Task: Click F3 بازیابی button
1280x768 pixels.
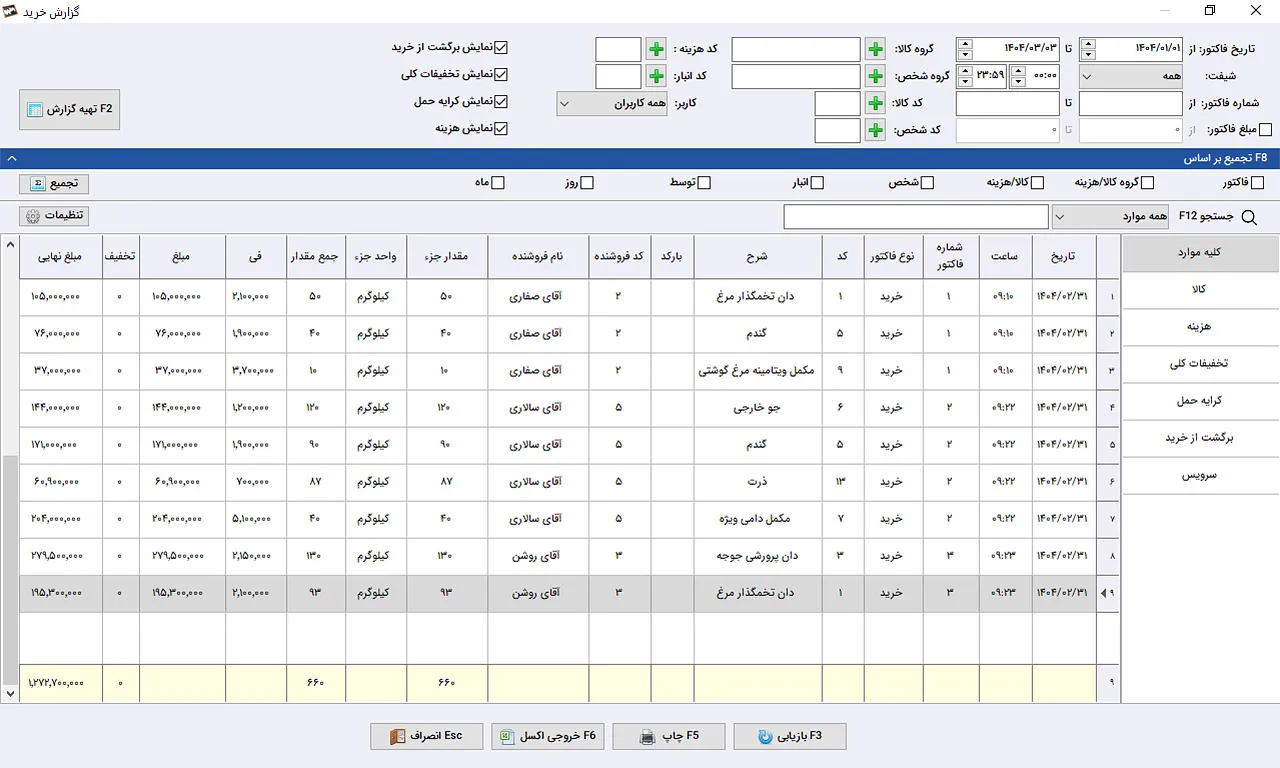Action: coord(790,737)
